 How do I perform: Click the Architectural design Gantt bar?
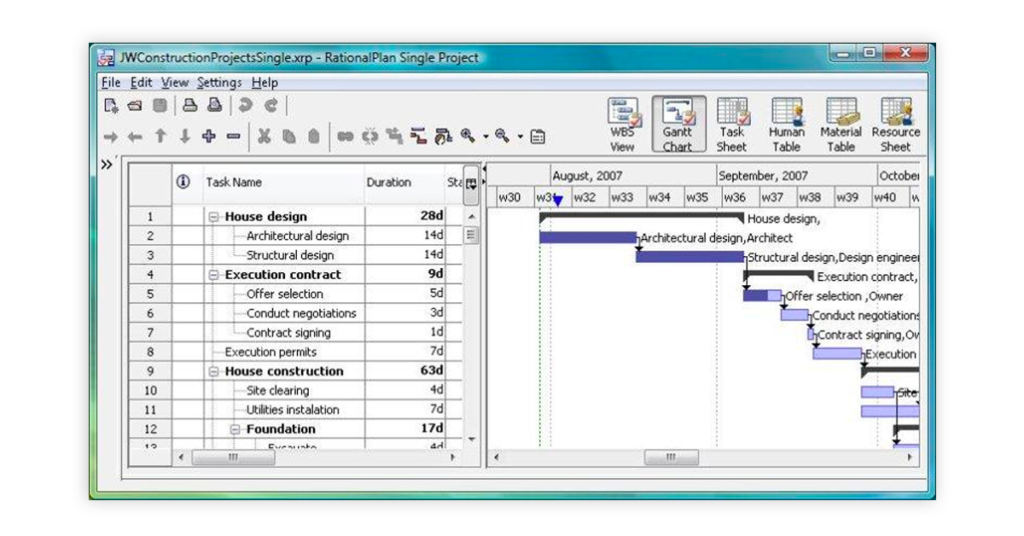[x=588, y=238]
